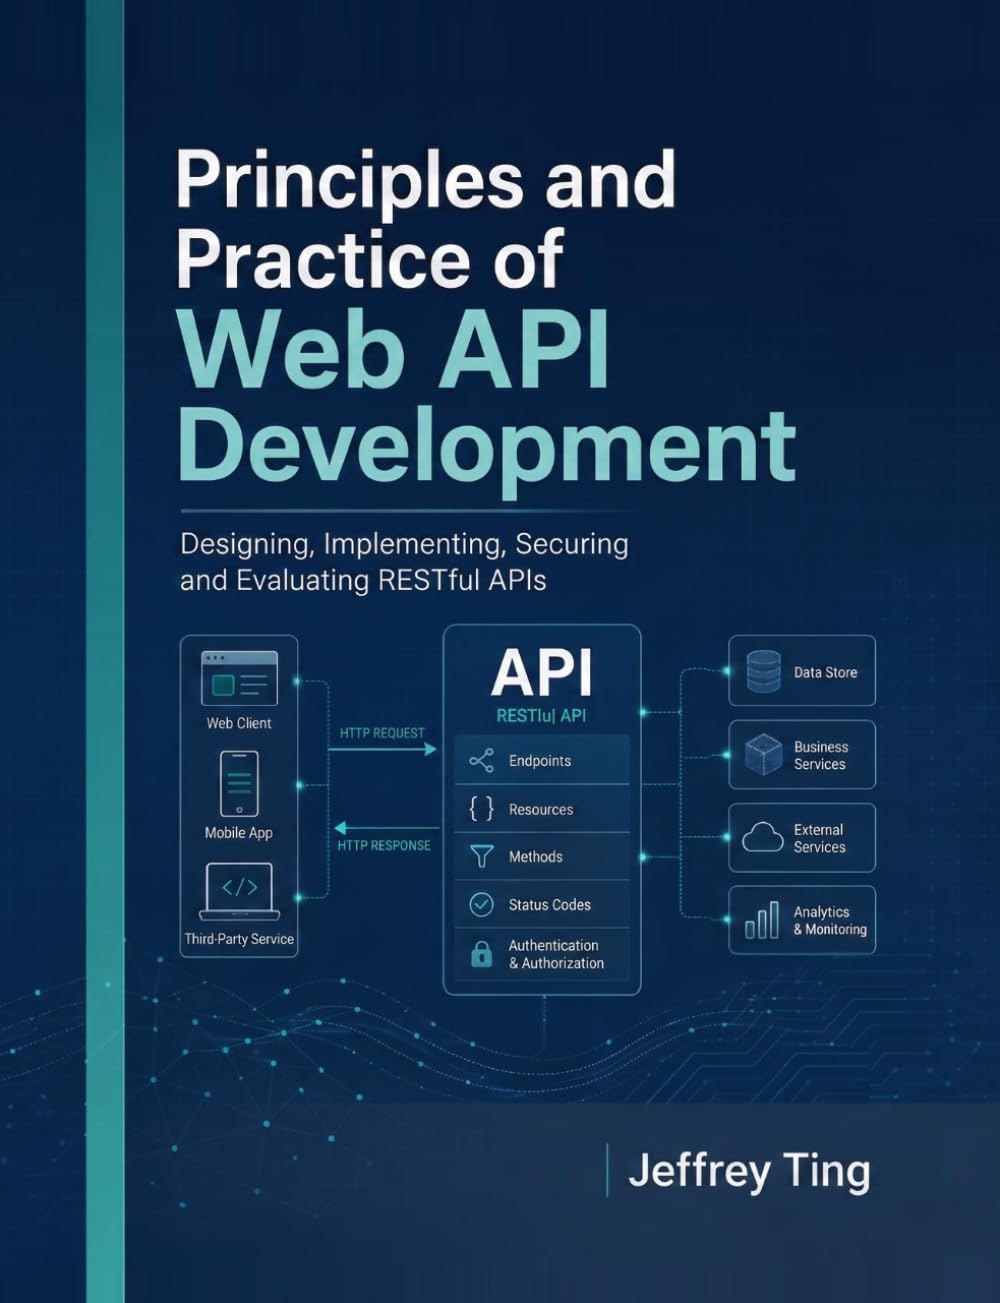Click the Data Store database cylinder icon
Screen dimensions: 1000x1303
(763, 672)
